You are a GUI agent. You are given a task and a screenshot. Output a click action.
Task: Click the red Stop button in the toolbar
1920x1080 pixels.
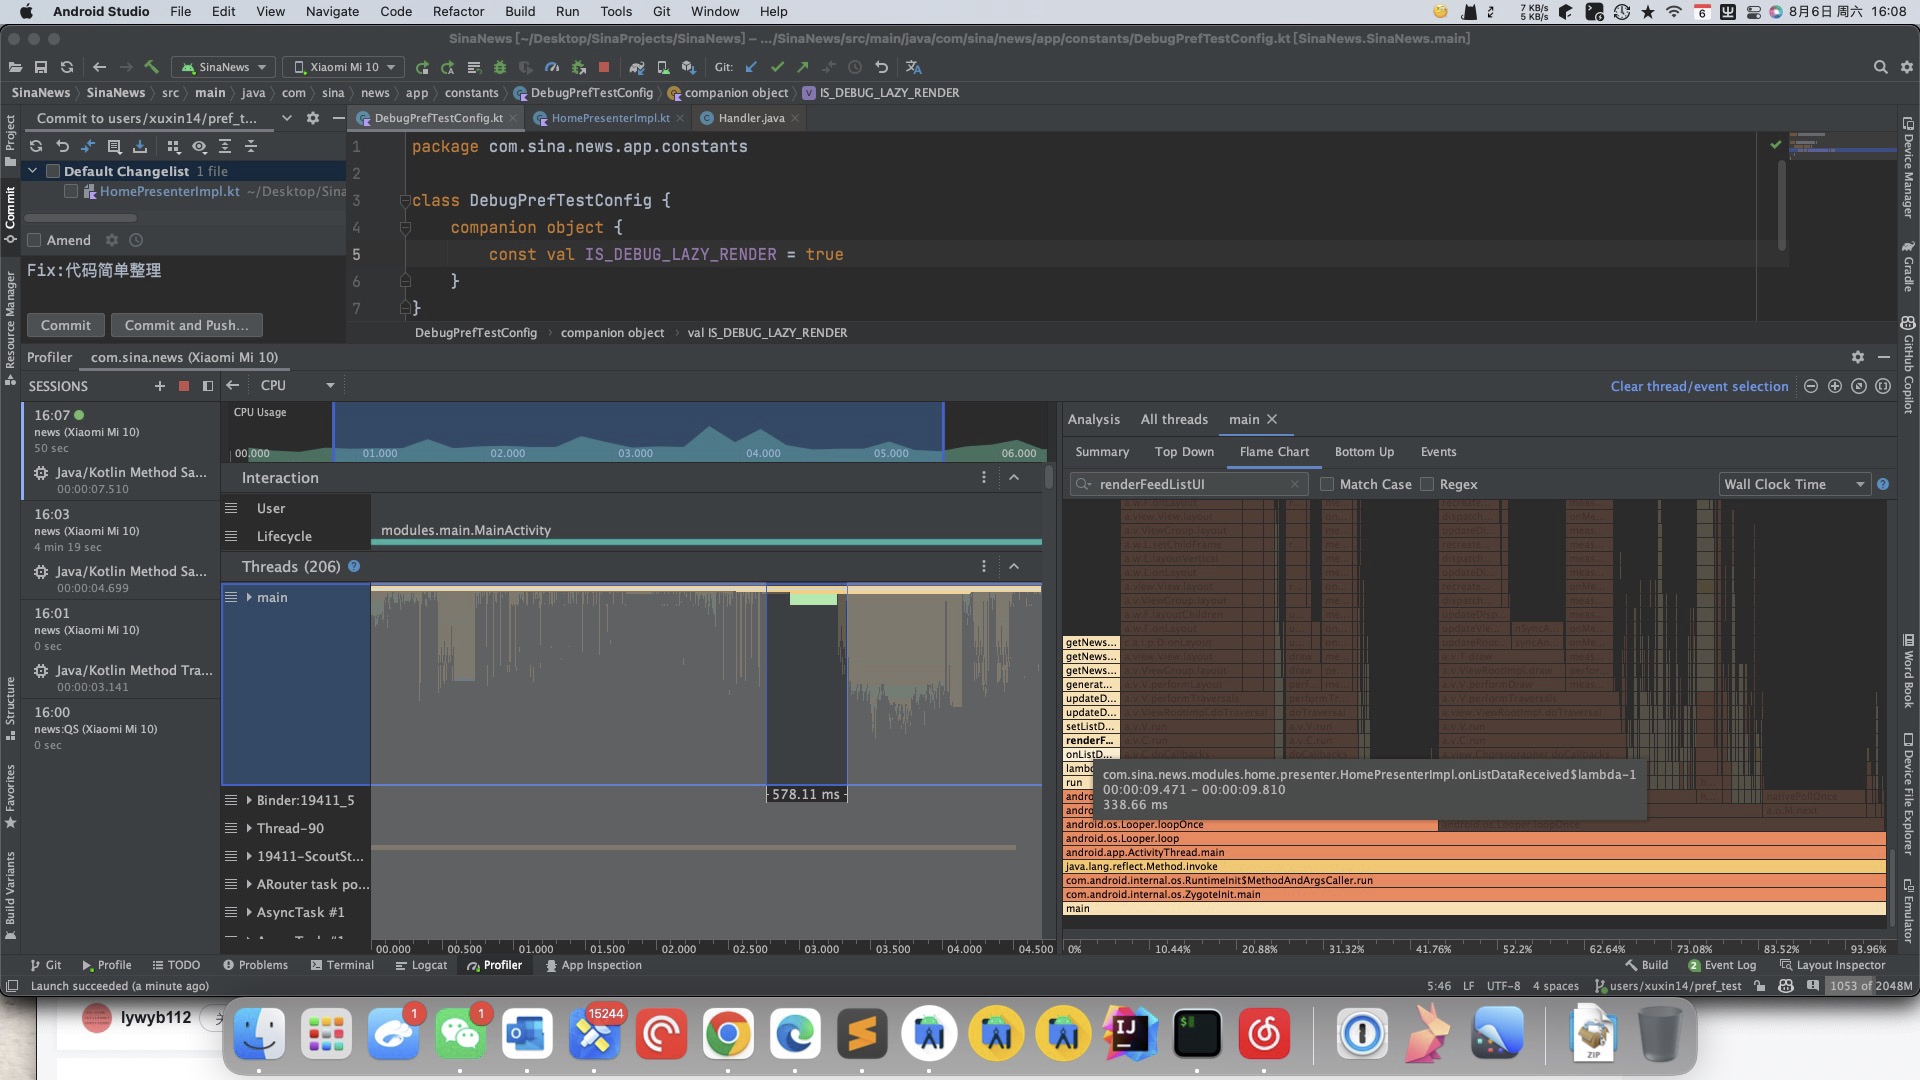[604, 67]
